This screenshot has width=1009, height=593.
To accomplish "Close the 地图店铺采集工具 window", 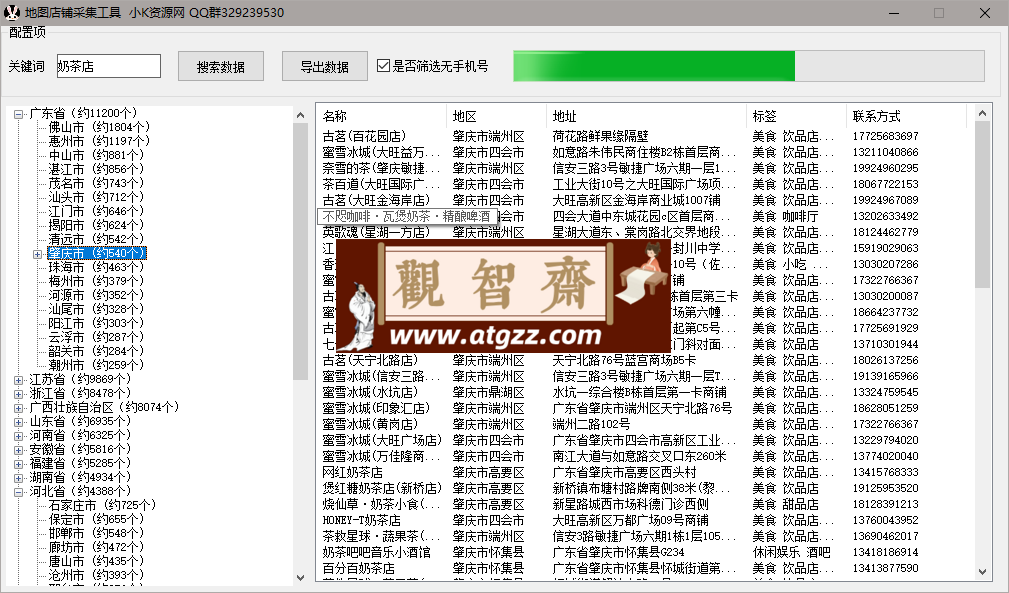I will click(985, 13).
